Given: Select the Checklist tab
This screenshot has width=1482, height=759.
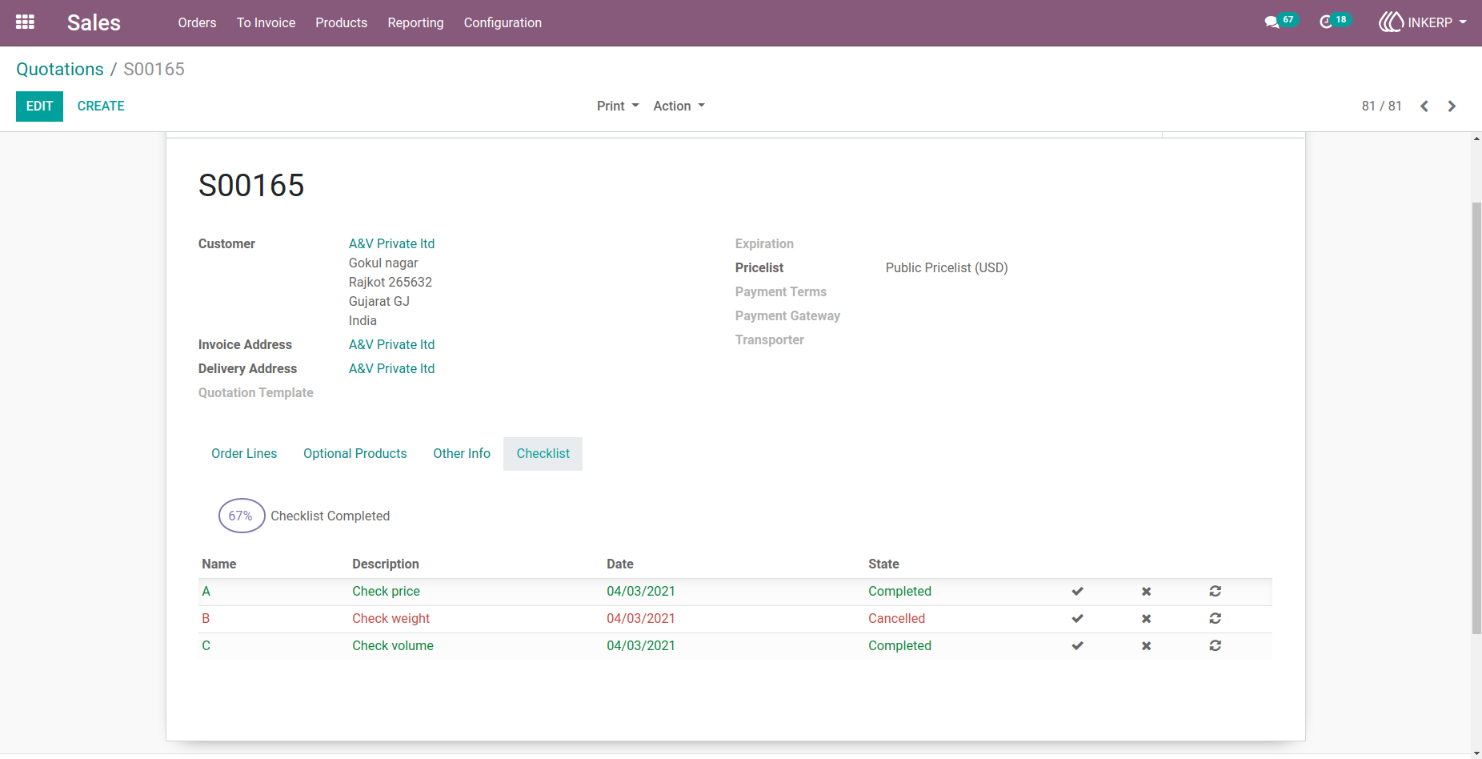Looking at the screenshot, I should [x=543, y=453].
